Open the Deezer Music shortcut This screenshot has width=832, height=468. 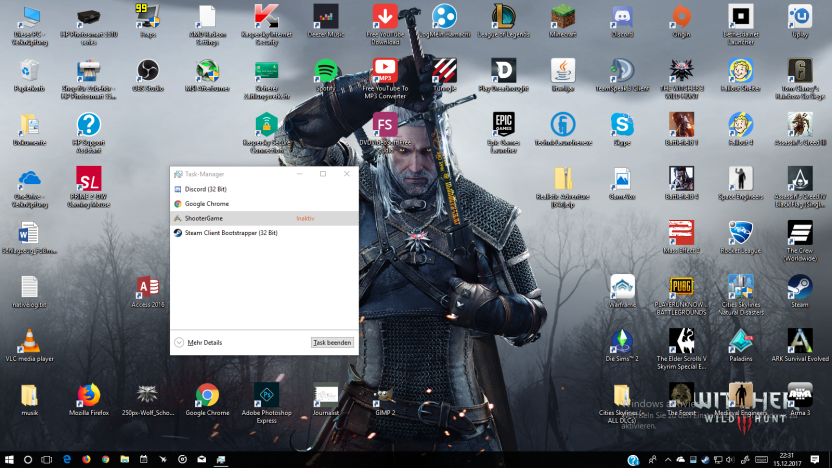point(326,16)
